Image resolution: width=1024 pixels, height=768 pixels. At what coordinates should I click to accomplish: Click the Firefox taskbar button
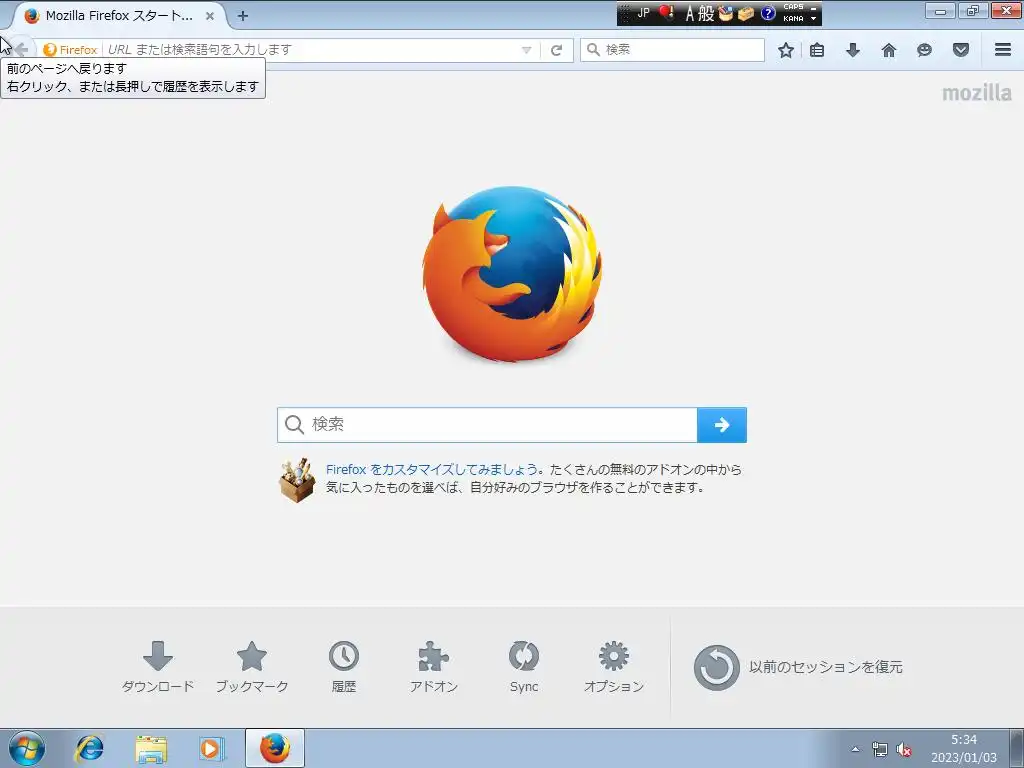coord(275,748)
